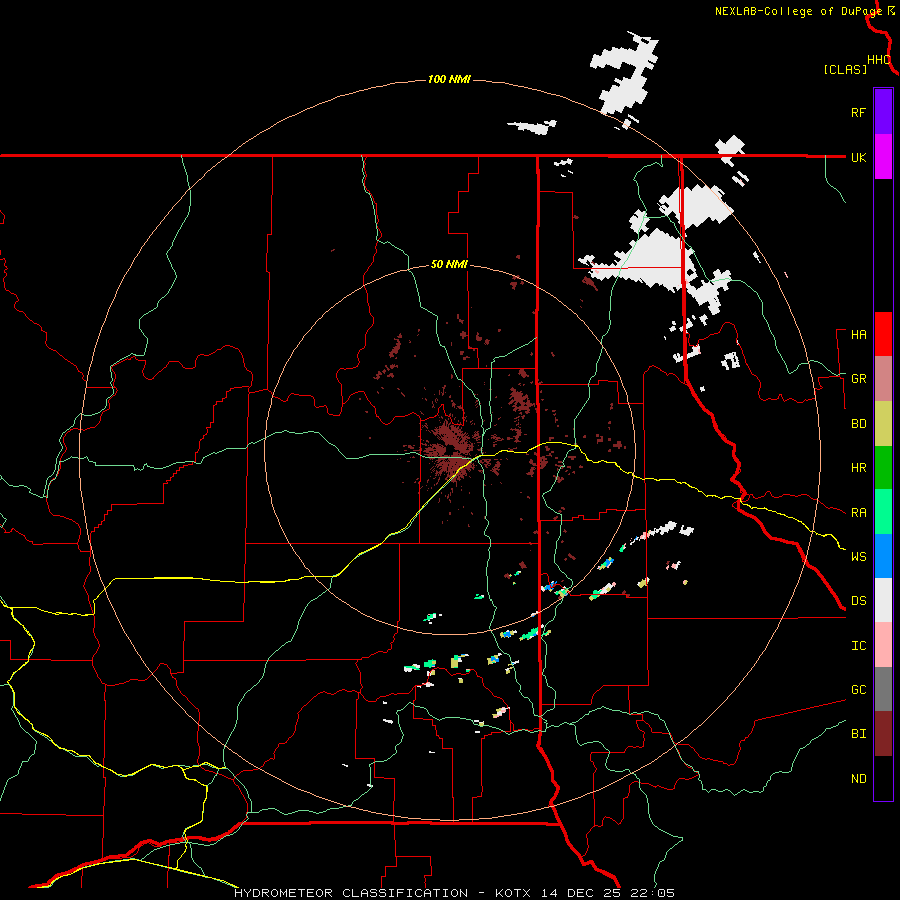Viewport: 900px width, 900px height.
Task: Click the KOTX station identifier
Action: [513, 893]
